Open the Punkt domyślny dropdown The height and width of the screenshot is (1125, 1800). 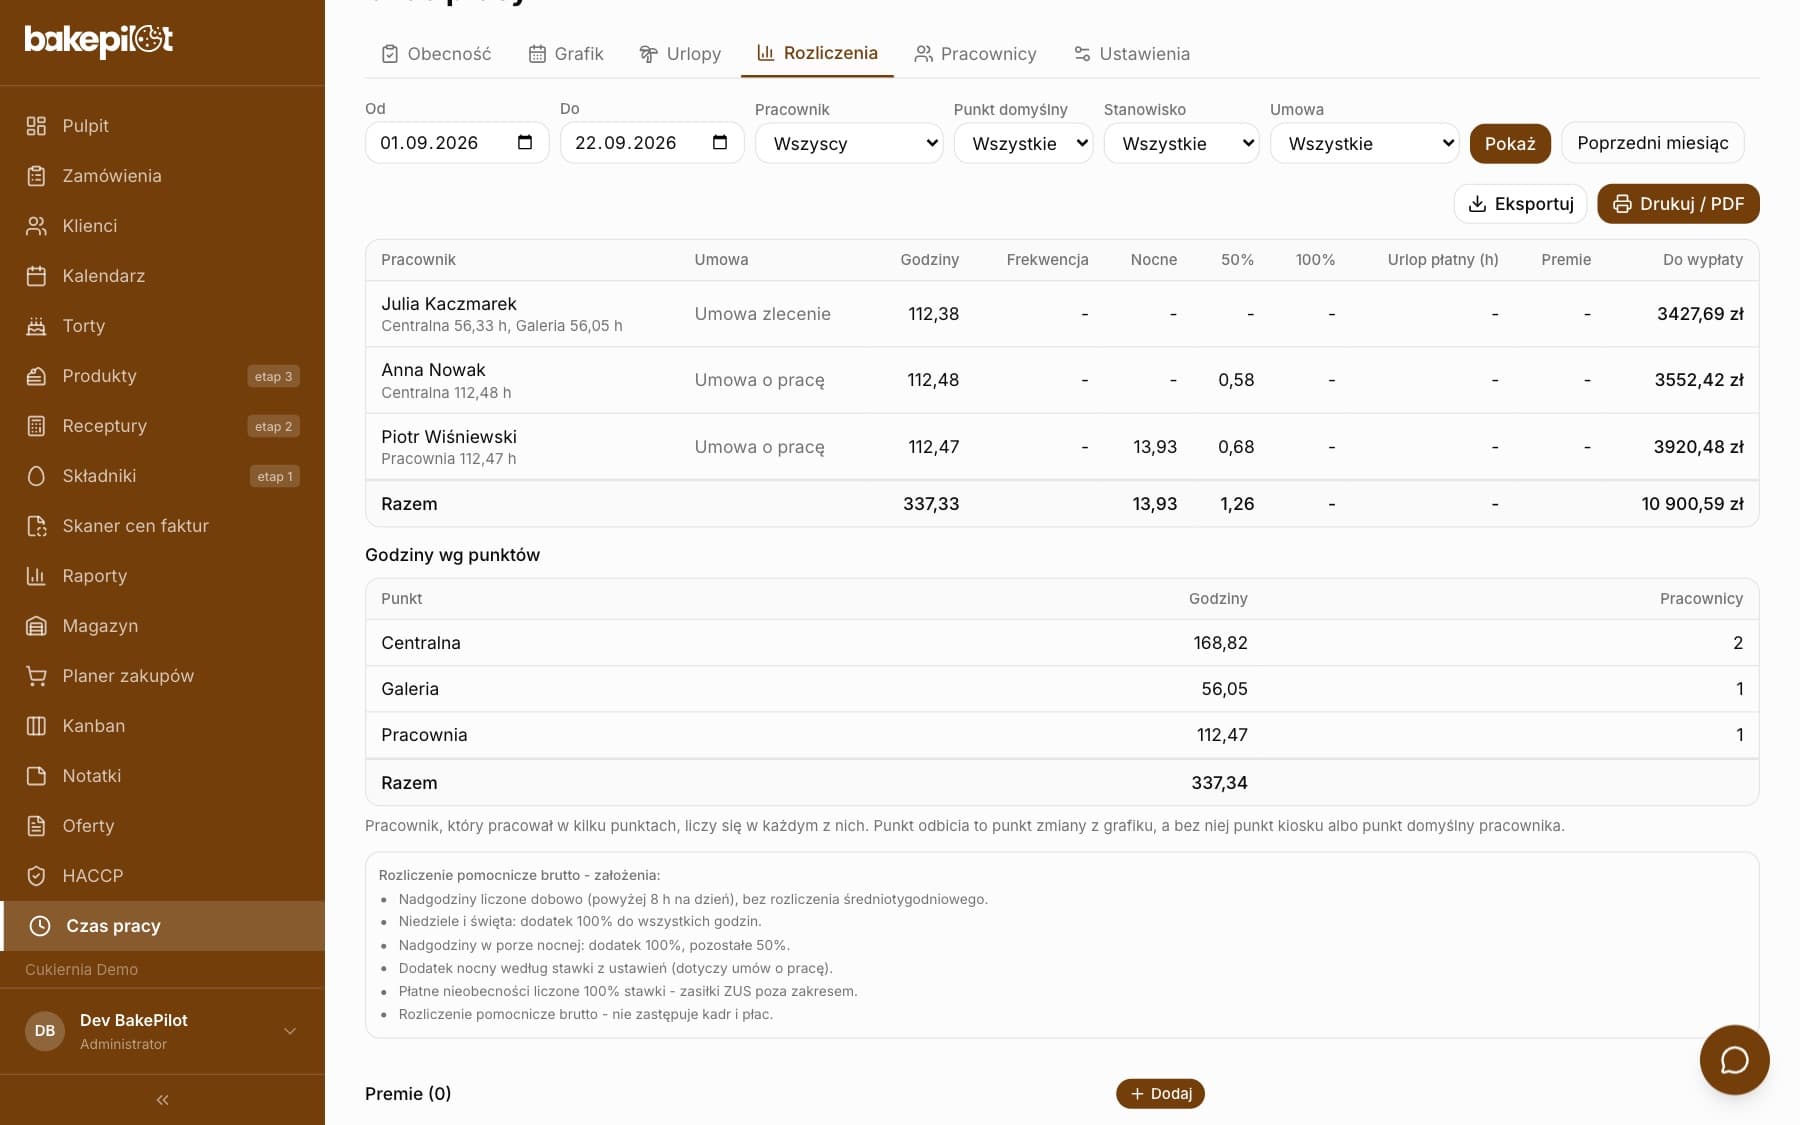click(x=1023, y=143)
